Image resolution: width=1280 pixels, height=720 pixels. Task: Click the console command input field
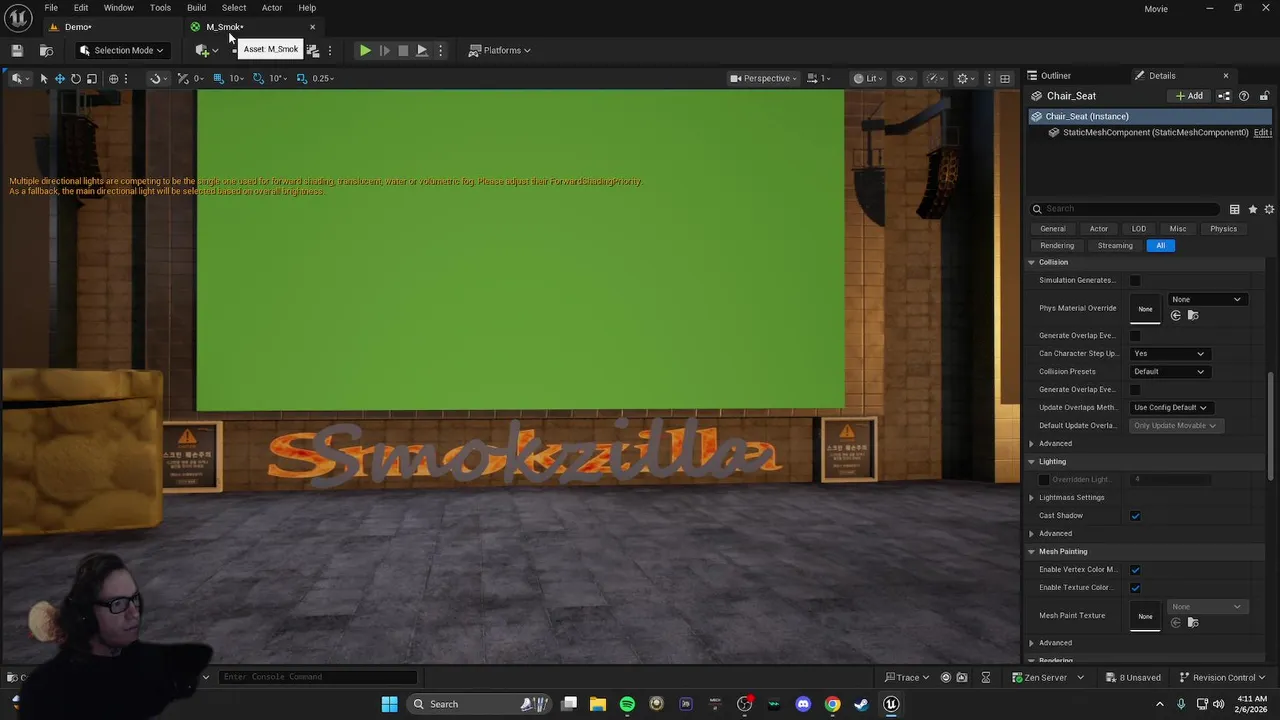[318, 677]
